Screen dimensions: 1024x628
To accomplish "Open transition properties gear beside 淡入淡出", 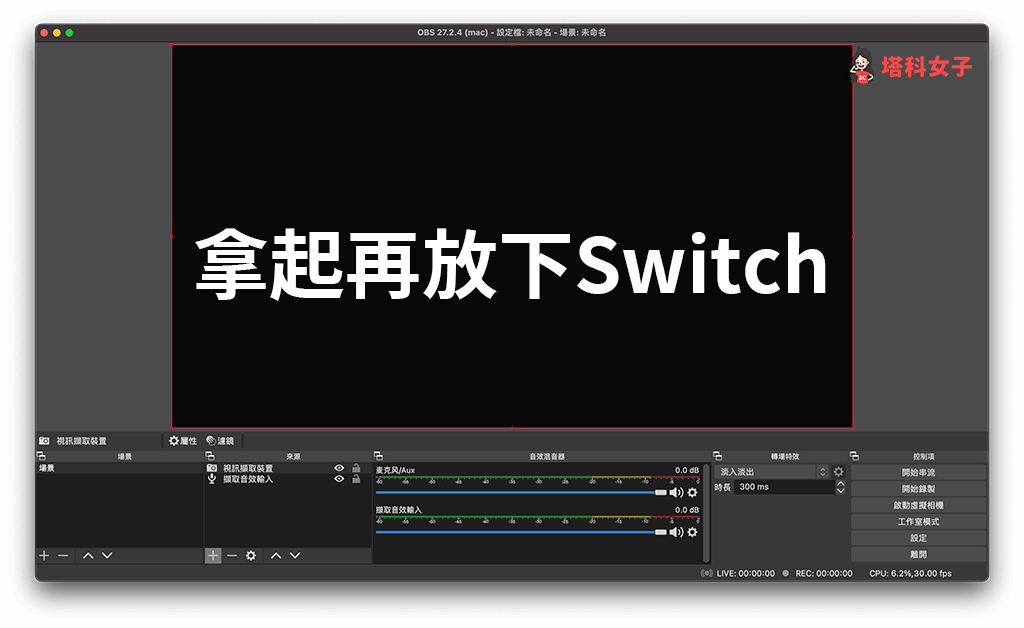I will 838,472.
